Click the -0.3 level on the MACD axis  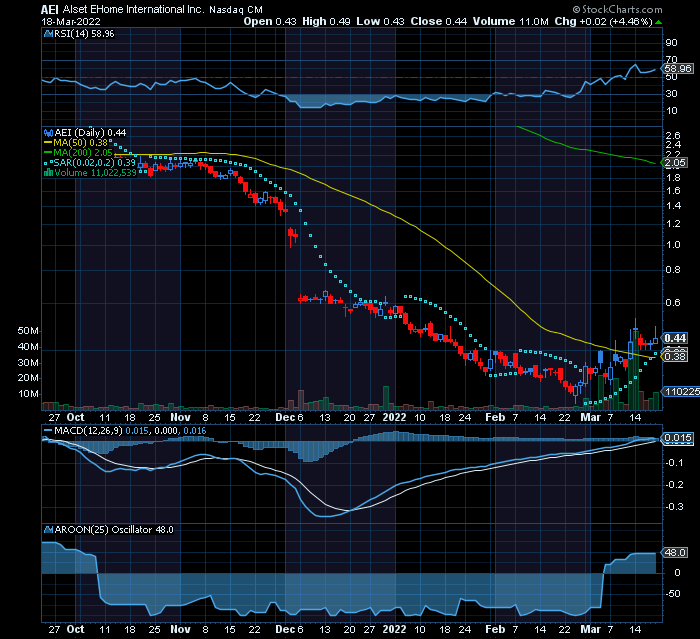674,507
